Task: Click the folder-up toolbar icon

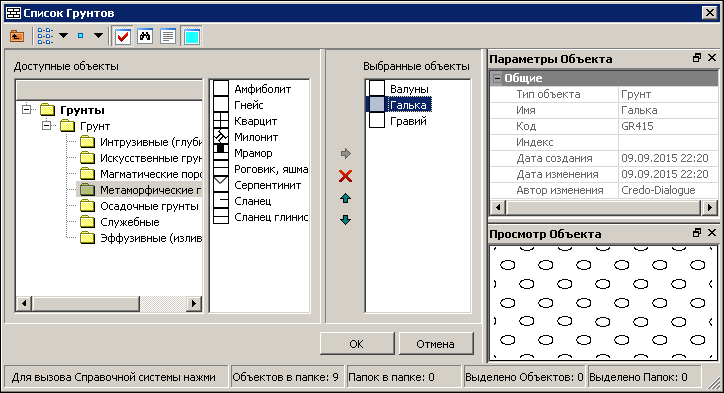Action: 17,36
